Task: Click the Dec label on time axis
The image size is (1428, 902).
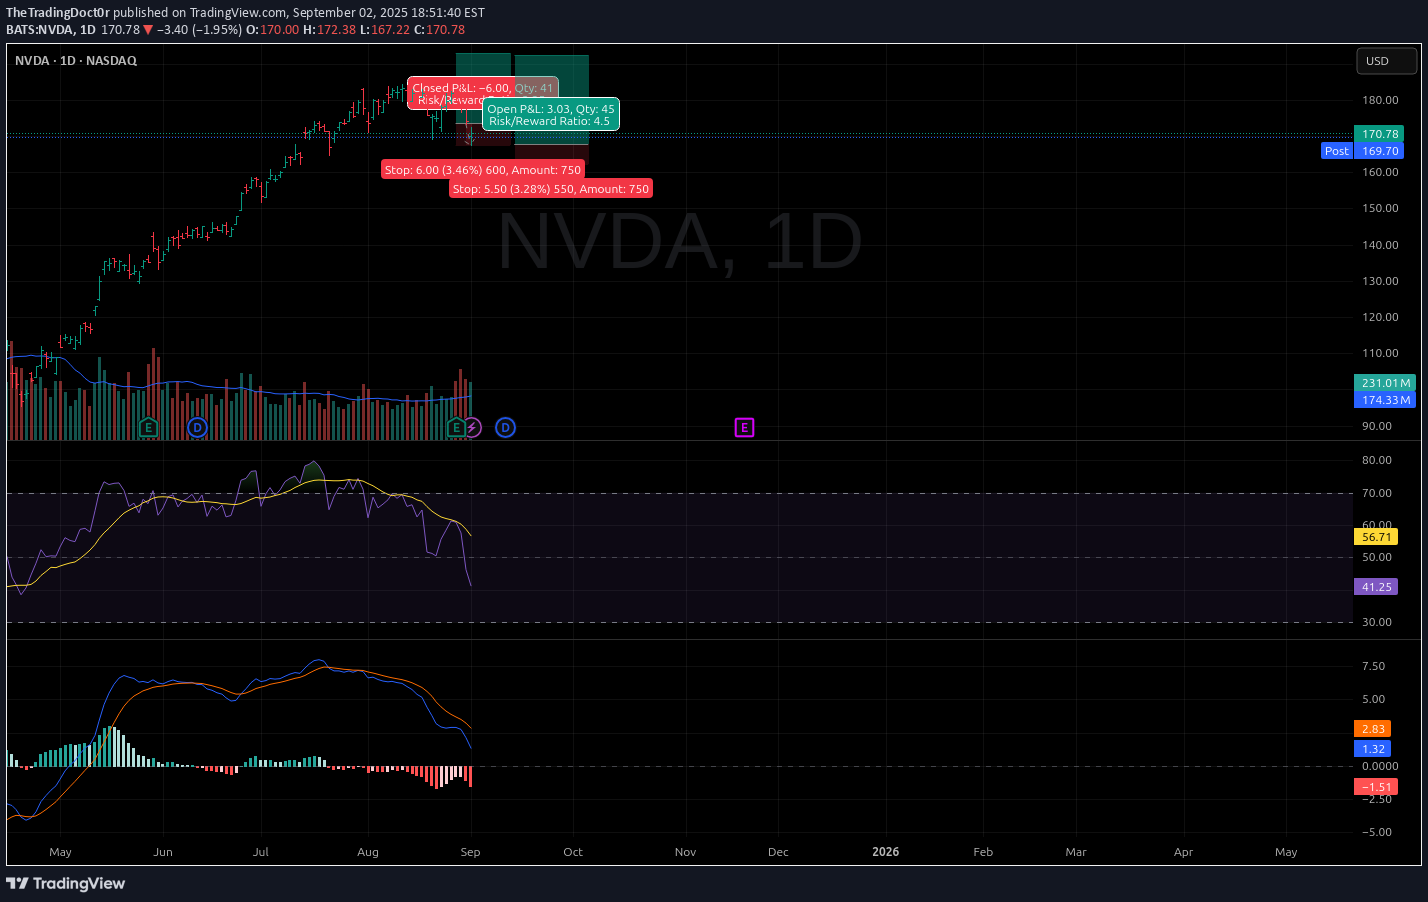Action: point(778,852)
